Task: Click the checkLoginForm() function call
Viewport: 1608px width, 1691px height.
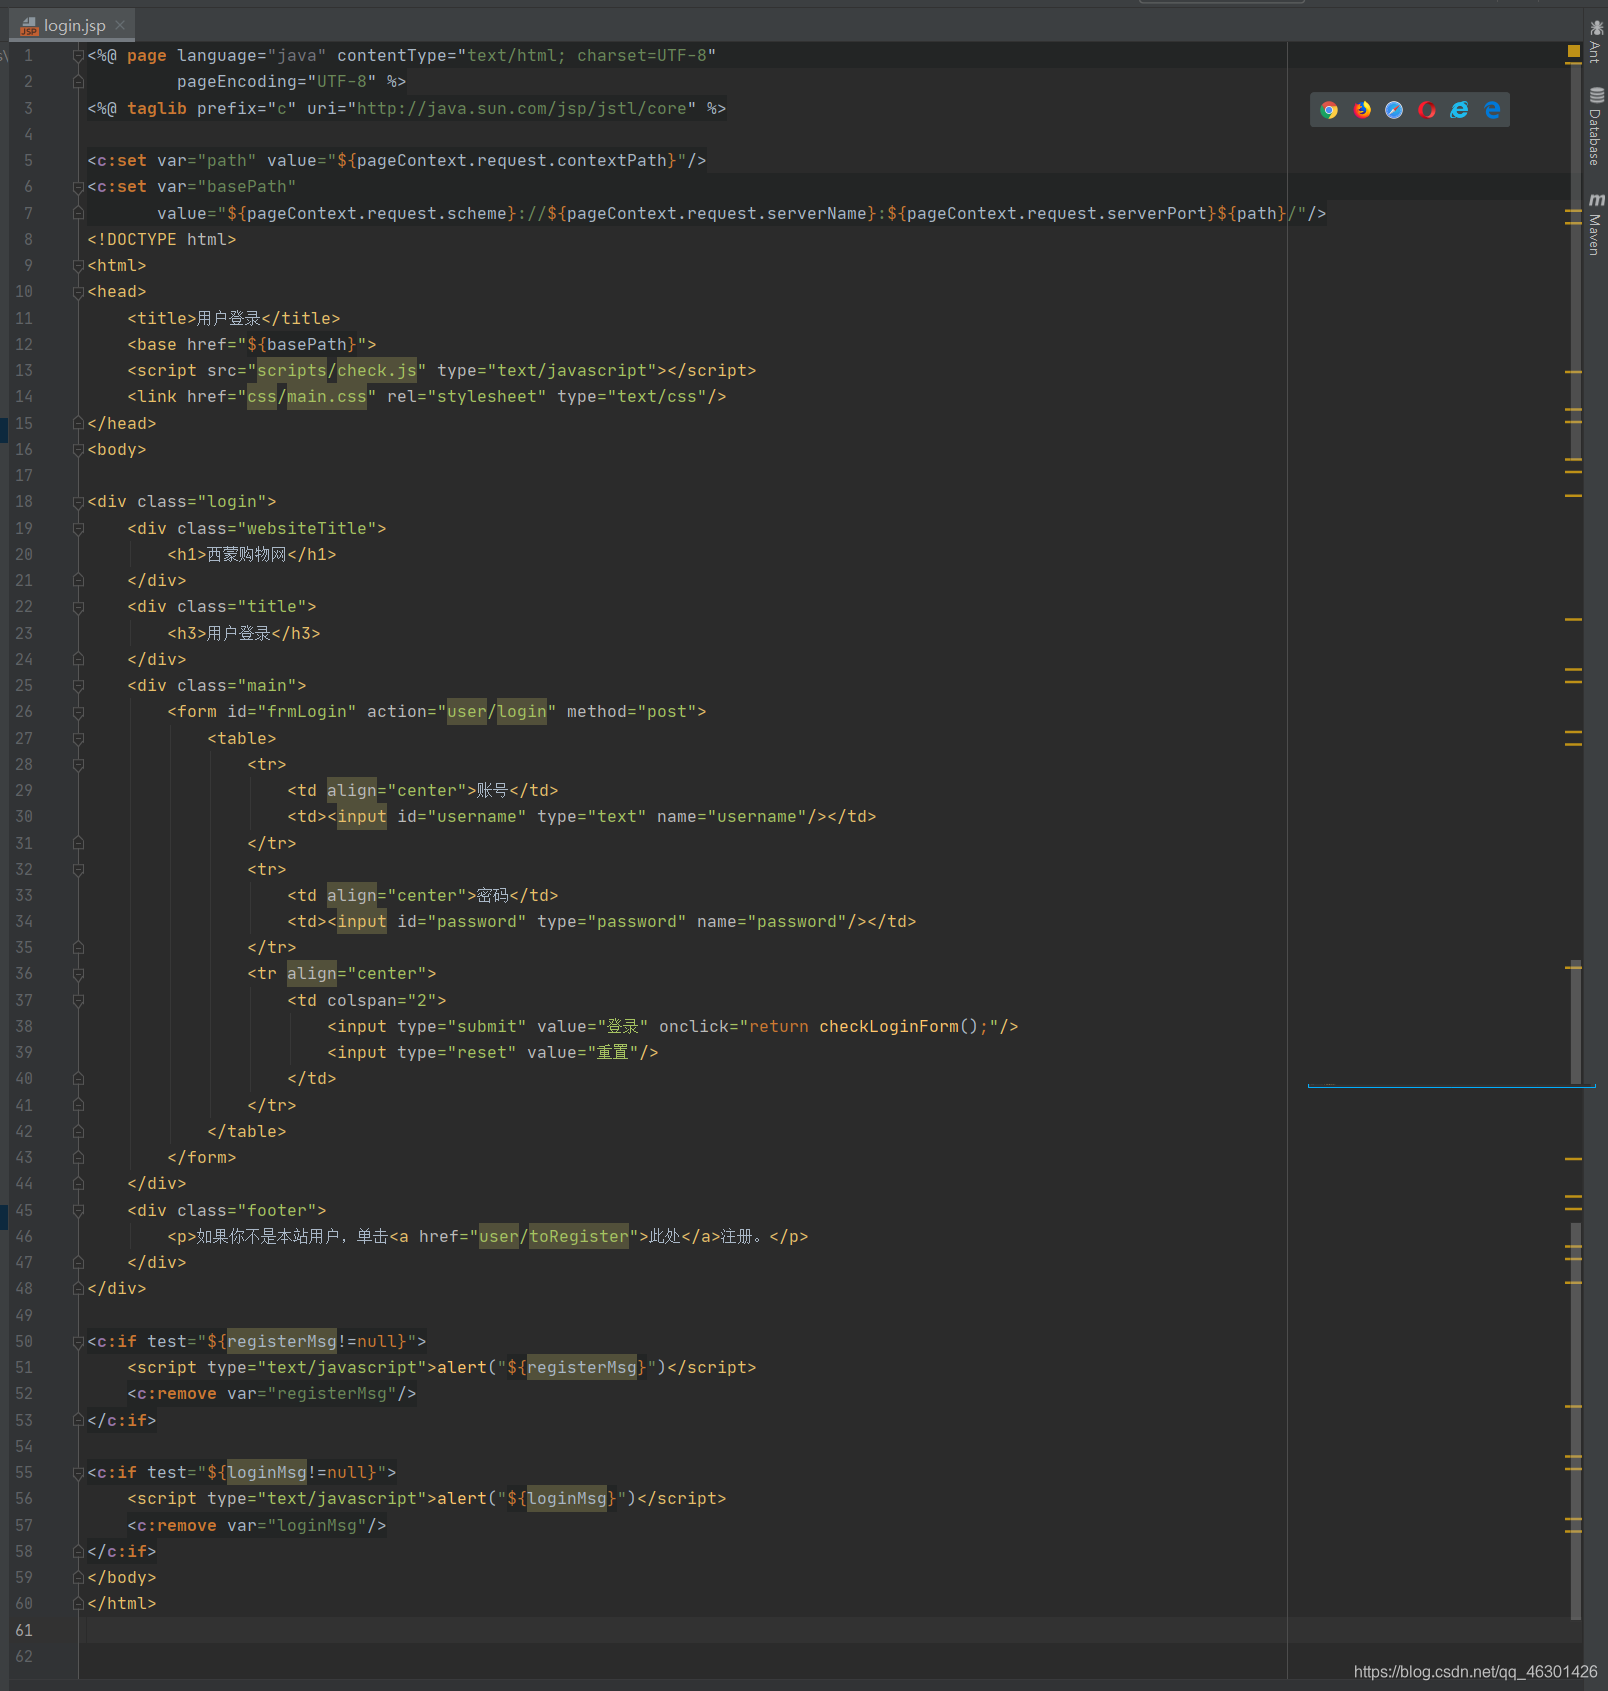Action: coord(898,1027)
